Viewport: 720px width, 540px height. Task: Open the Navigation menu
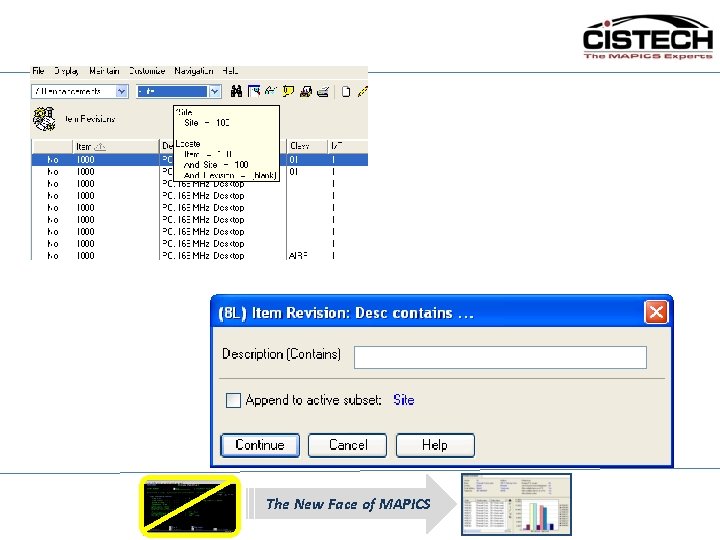coord(194,71)
